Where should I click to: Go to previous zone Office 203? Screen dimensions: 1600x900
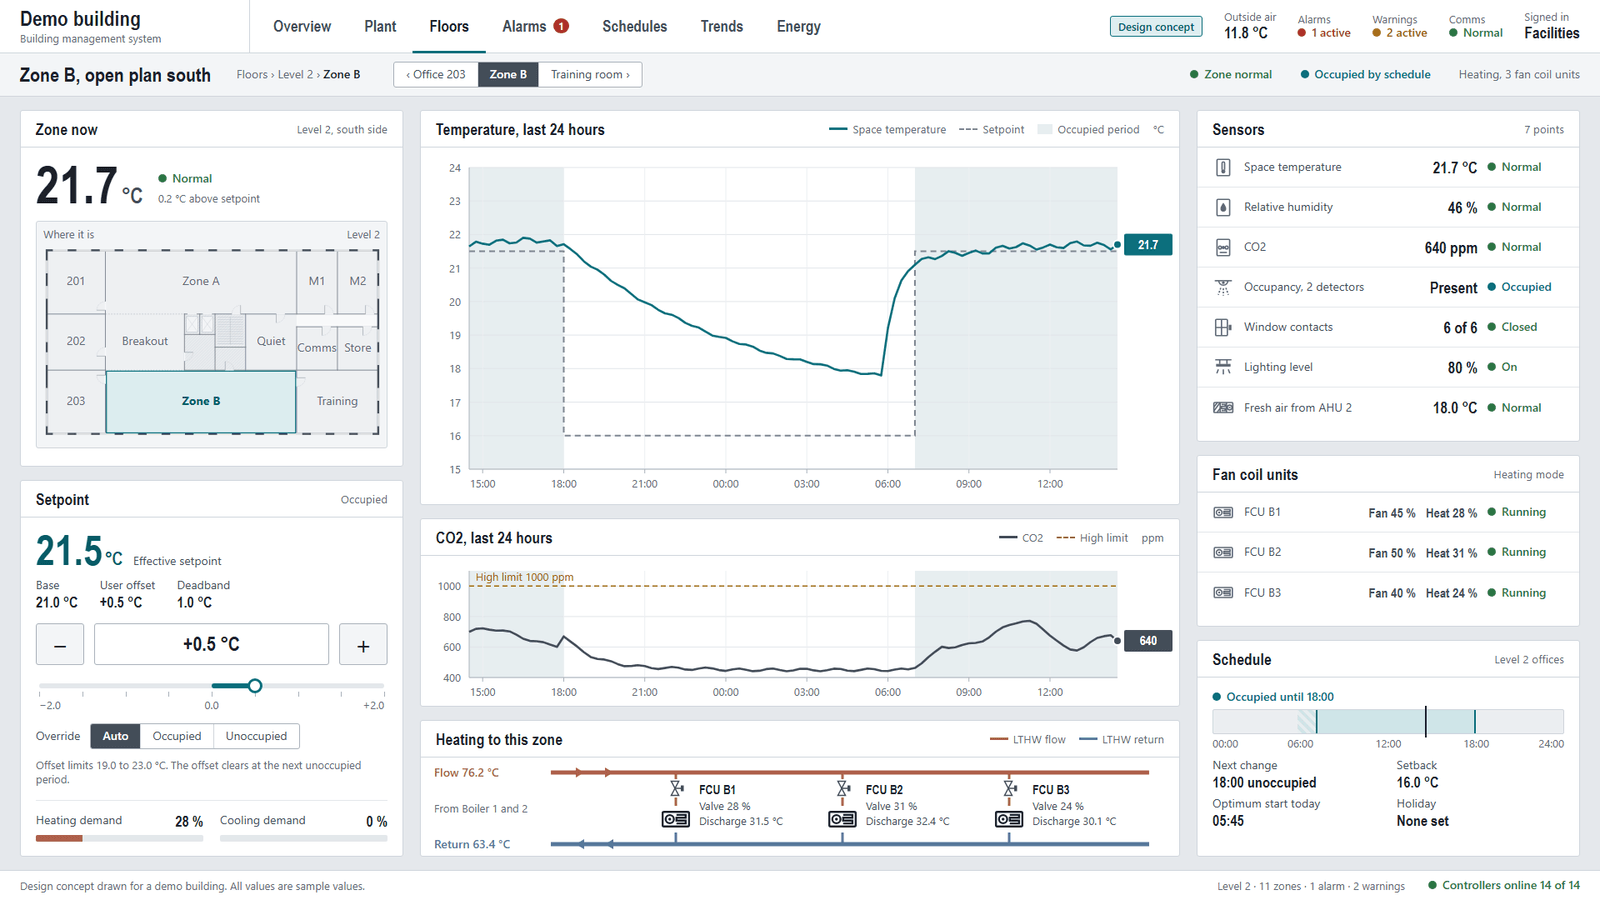pyautogui.click(x=436, y=75)
